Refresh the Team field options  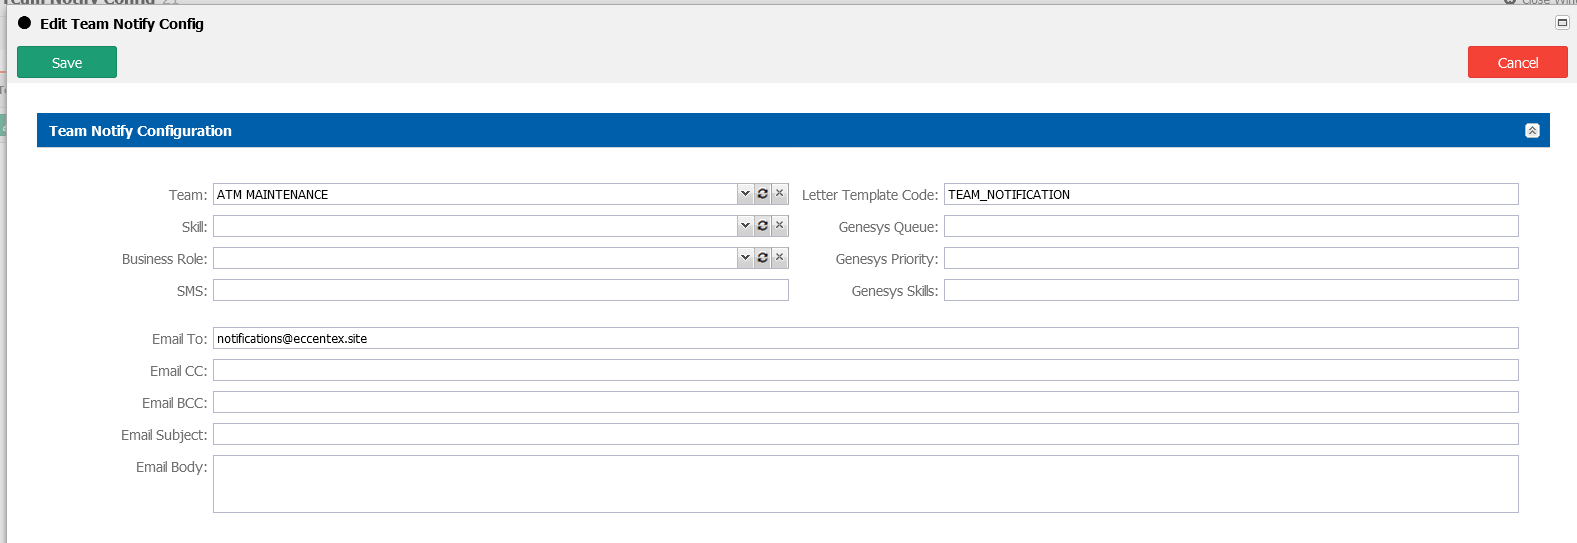(762, 194)
